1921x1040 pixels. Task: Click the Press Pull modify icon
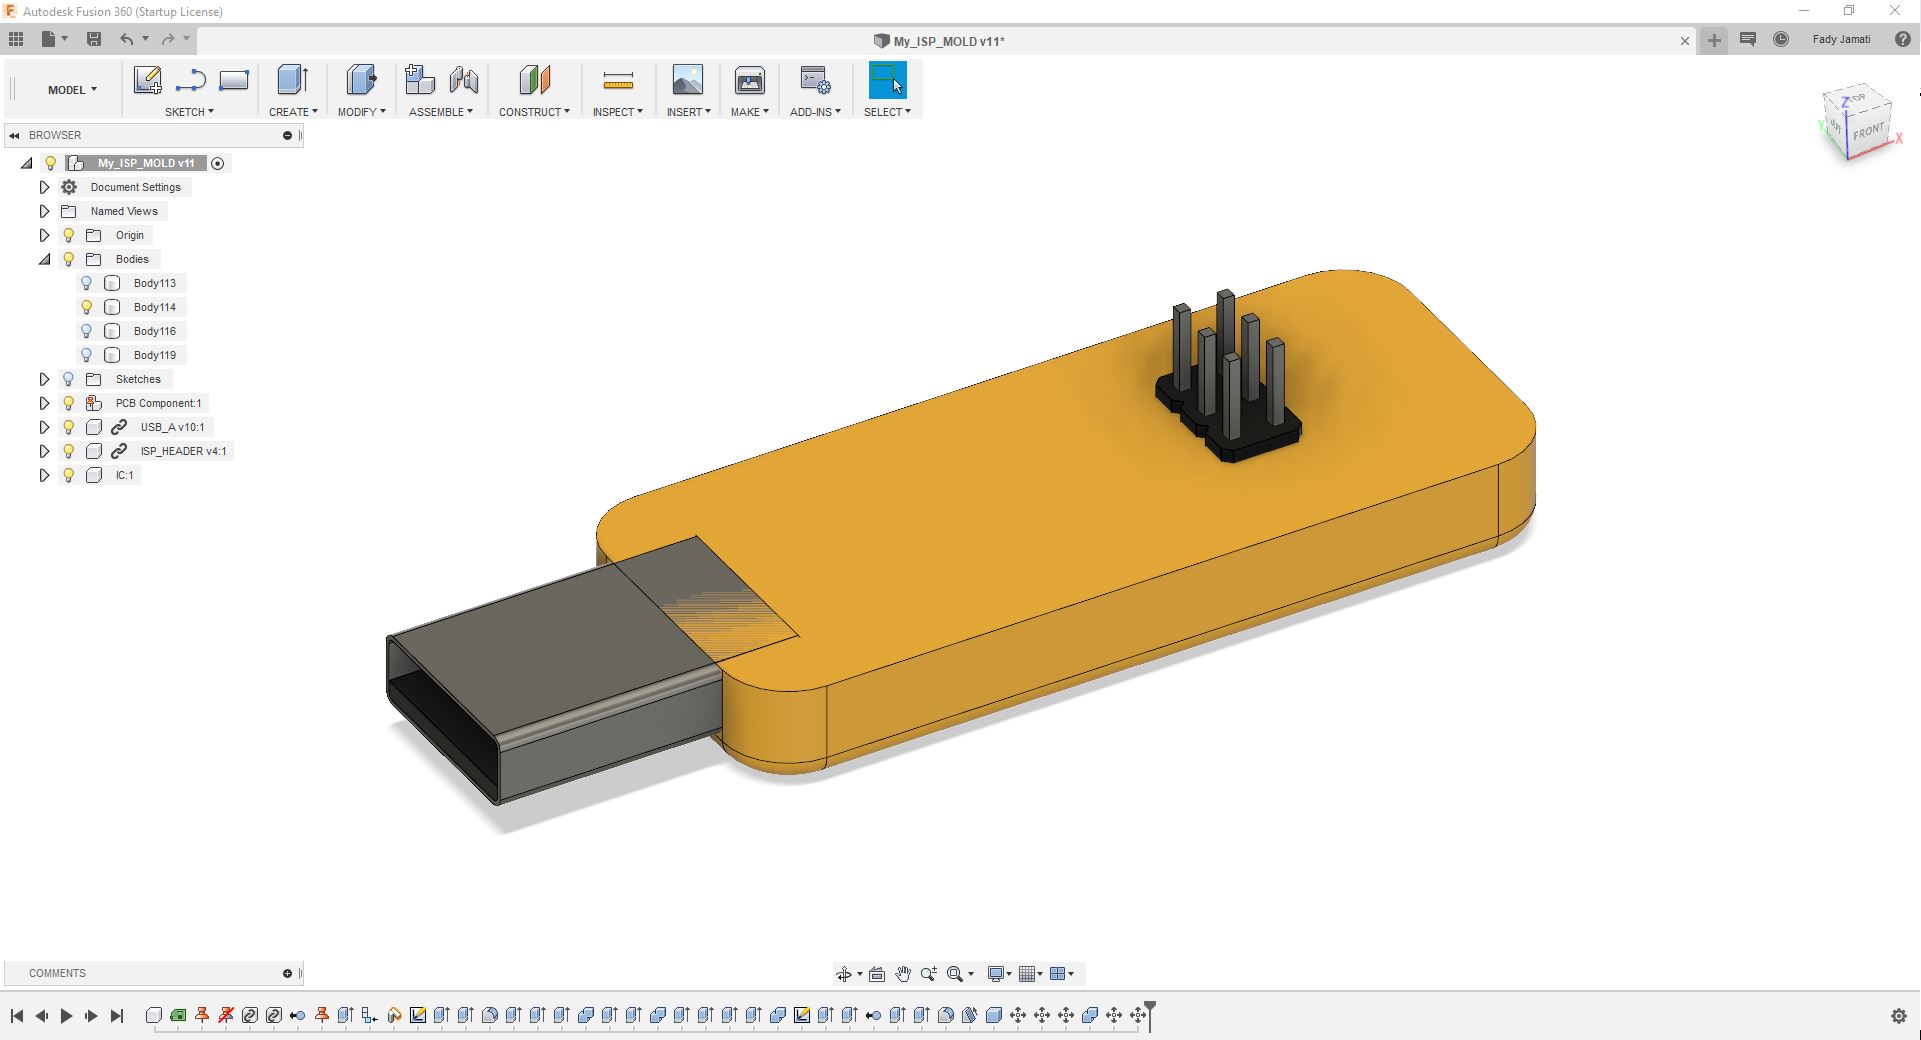361,80
